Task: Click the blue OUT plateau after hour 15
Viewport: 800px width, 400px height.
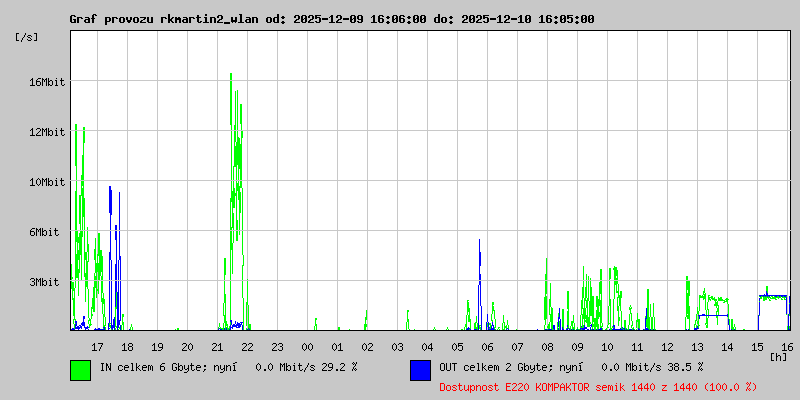Action: 772,295
